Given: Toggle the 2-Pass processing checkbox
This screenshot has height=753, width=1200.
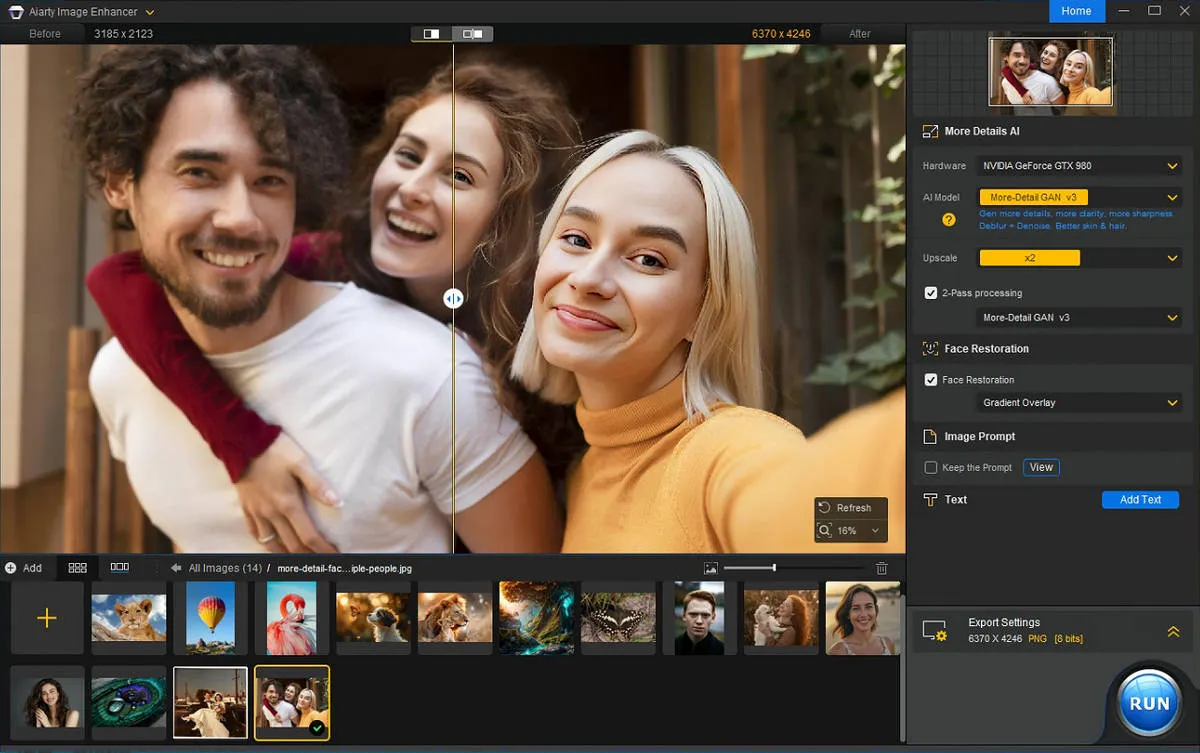Looking at the screenshot, I should point(931,293).
